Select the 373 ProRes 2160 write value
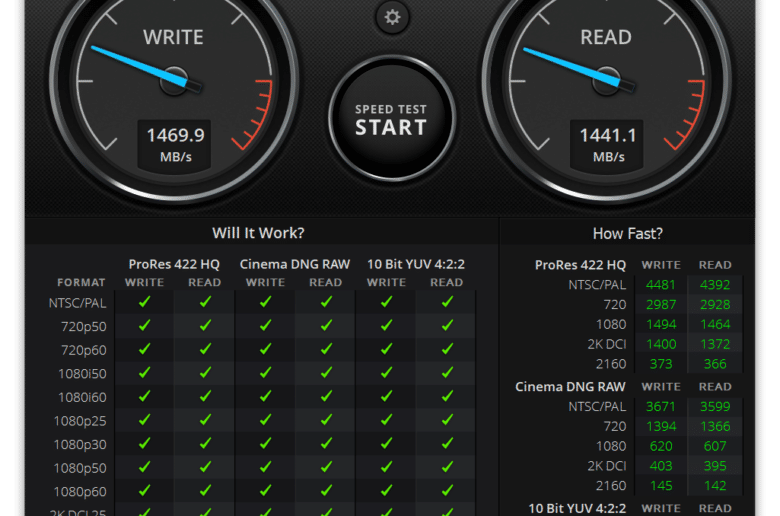 pos(661,364)
